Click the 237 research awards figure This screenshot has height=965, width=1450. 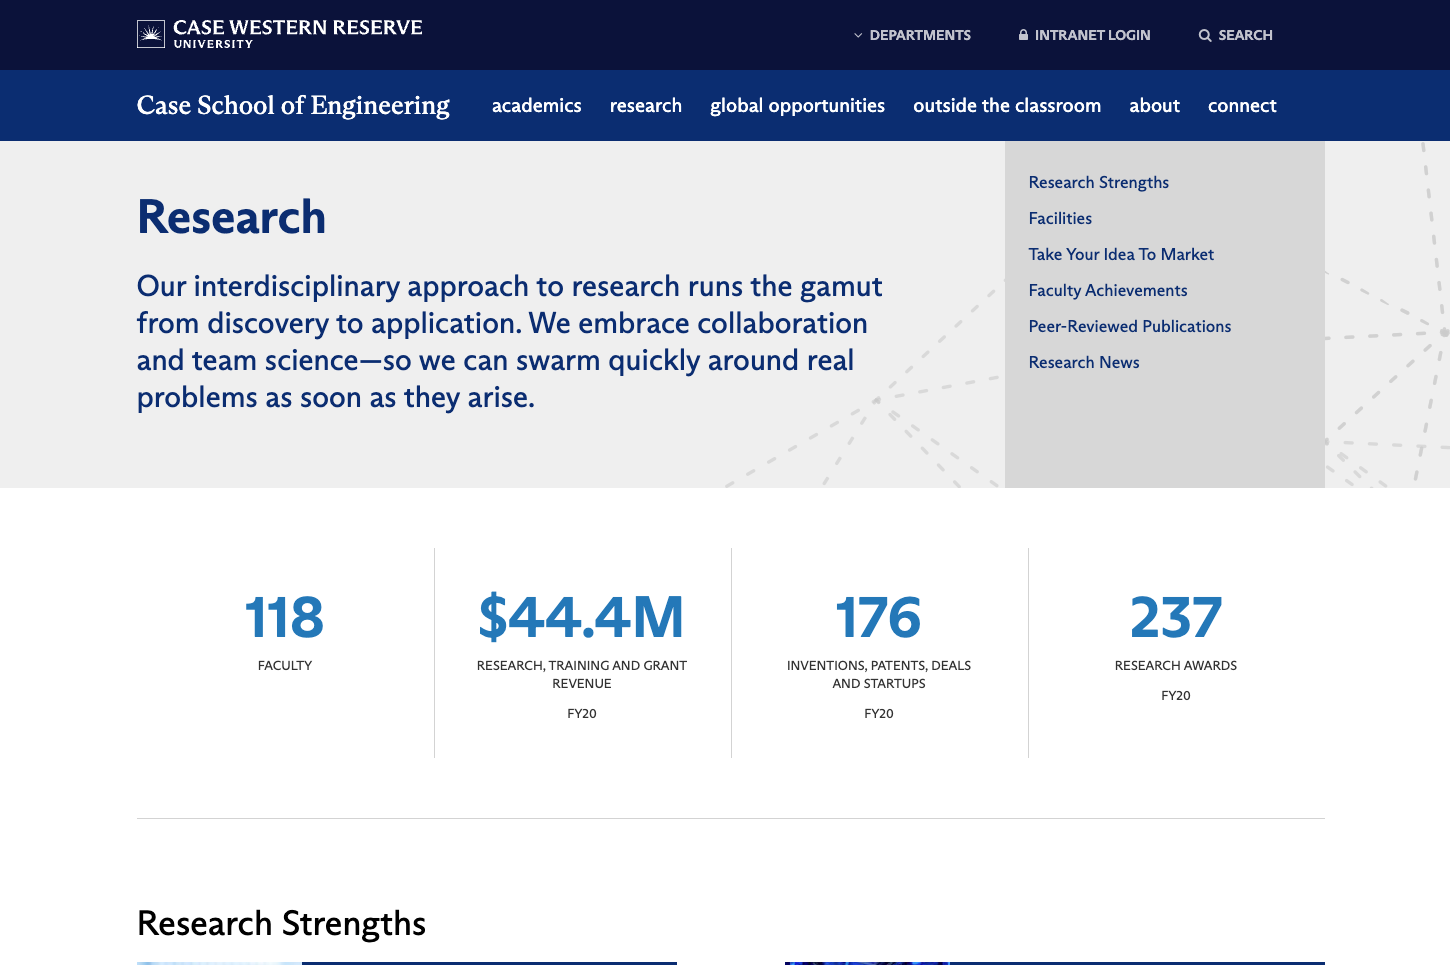pos(1176,617)
